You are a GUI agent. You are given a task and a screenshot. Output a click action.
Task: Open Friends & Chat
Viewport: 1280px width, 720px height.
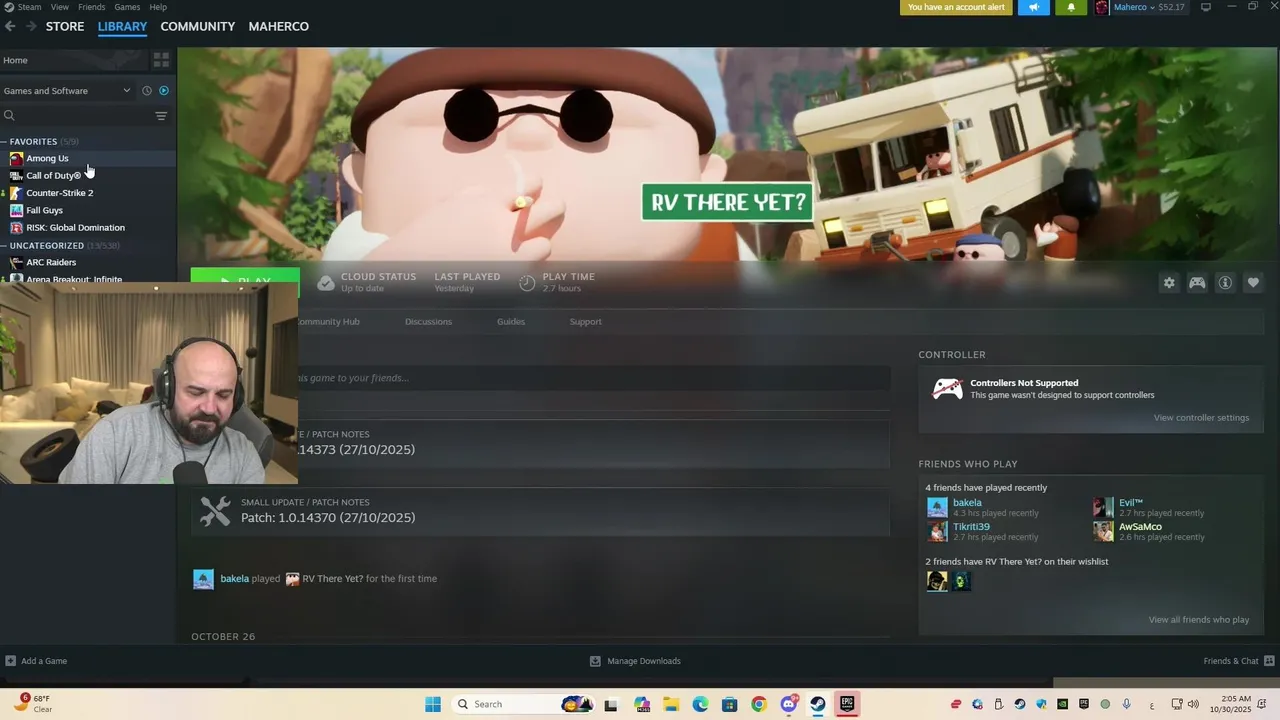pyautogui.click(x=1239, y=661)
